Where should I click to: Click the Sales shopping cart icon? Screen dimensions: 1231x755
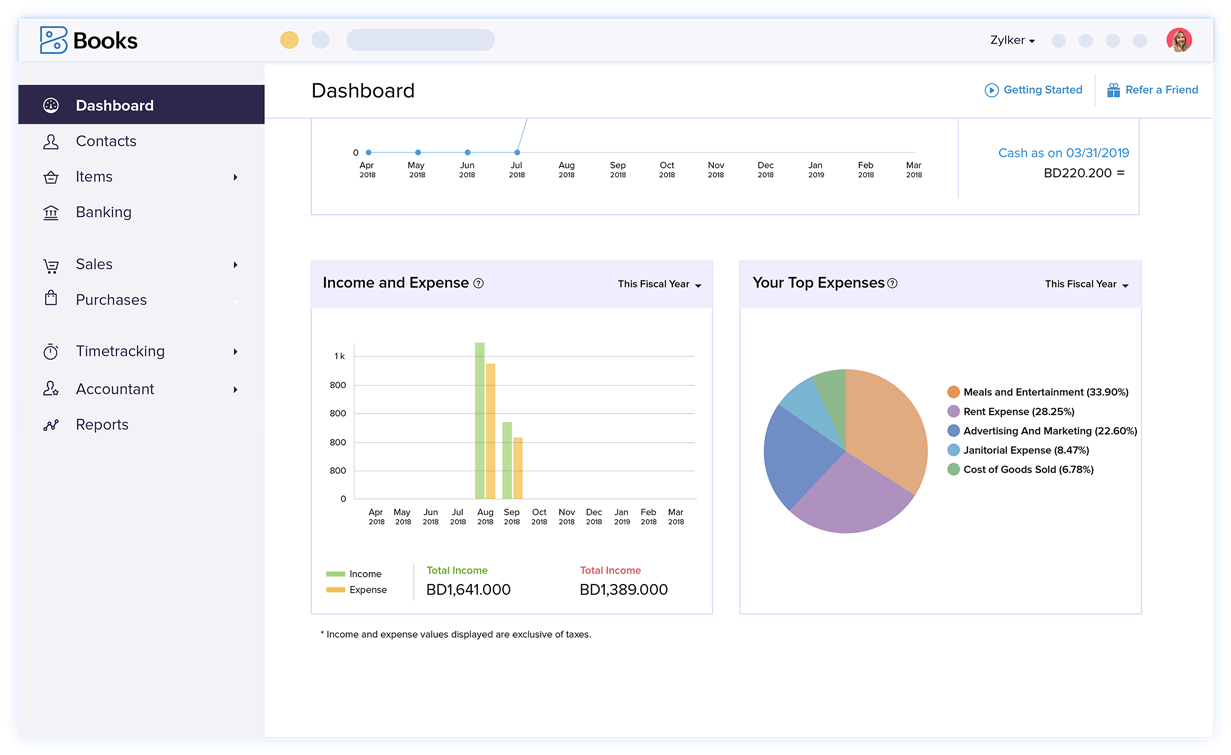(51, 265)
